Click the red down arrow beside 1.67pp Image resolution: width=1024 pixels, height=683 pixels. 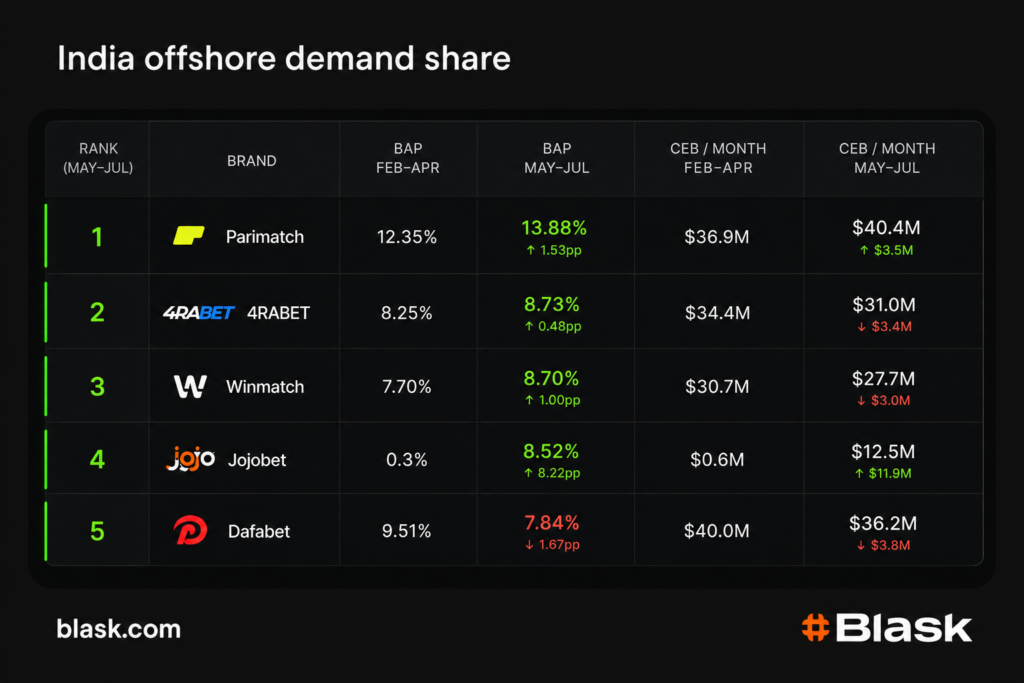click(530, 545)
